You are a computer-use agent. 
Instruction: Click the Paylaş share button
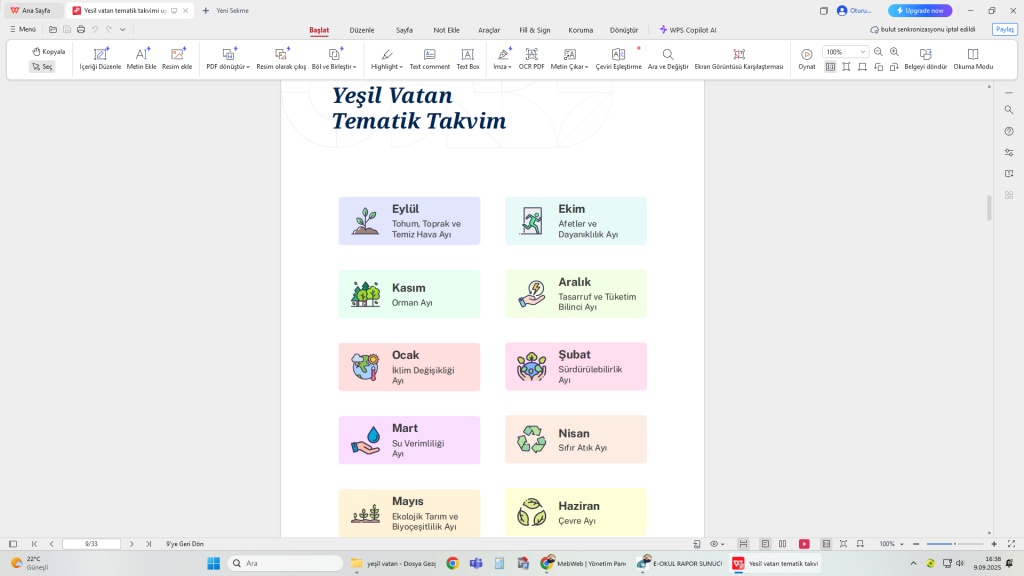coord(1004,30)
